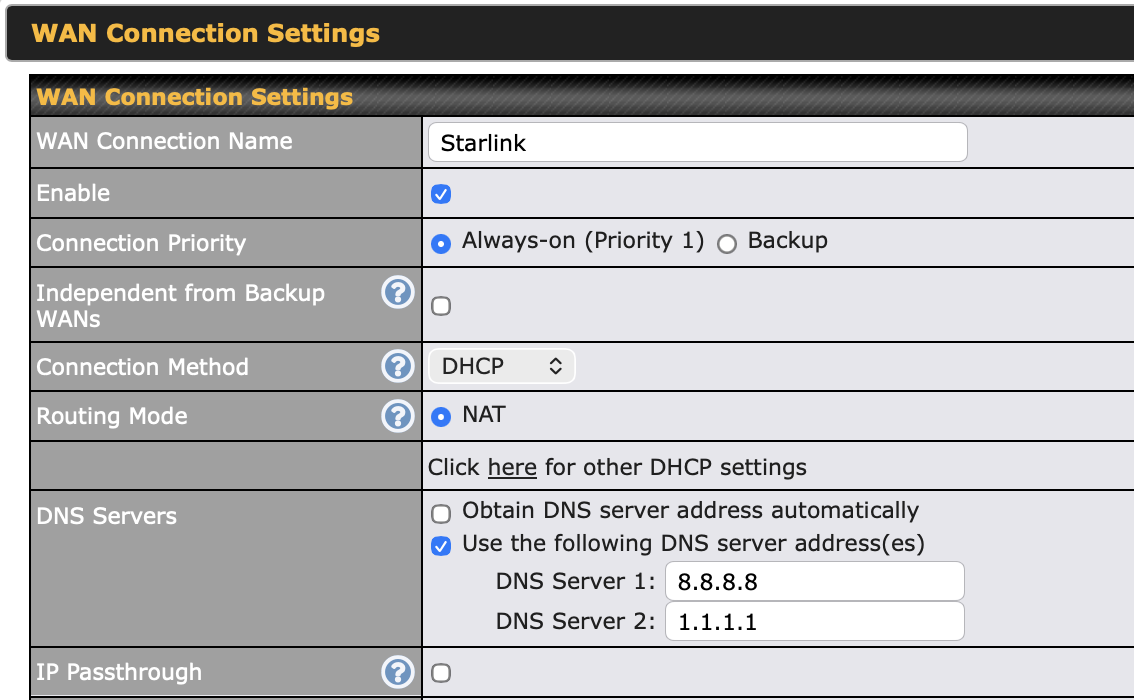The width and height of the screenshot is (1134, 700).
Task: Open help for Independent from Backup WANs
Action: 398,292
